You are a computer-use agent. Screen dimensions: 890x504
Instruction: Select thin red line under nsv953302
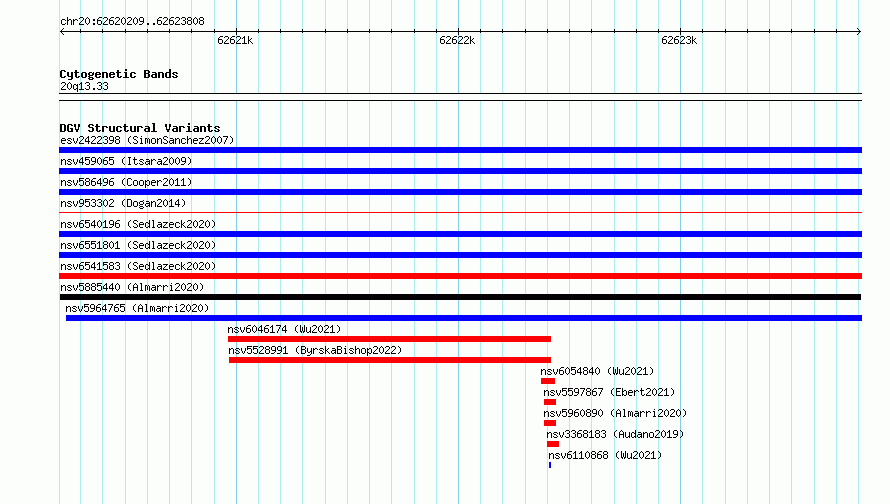pyautogui.click(x=460, y=213)
